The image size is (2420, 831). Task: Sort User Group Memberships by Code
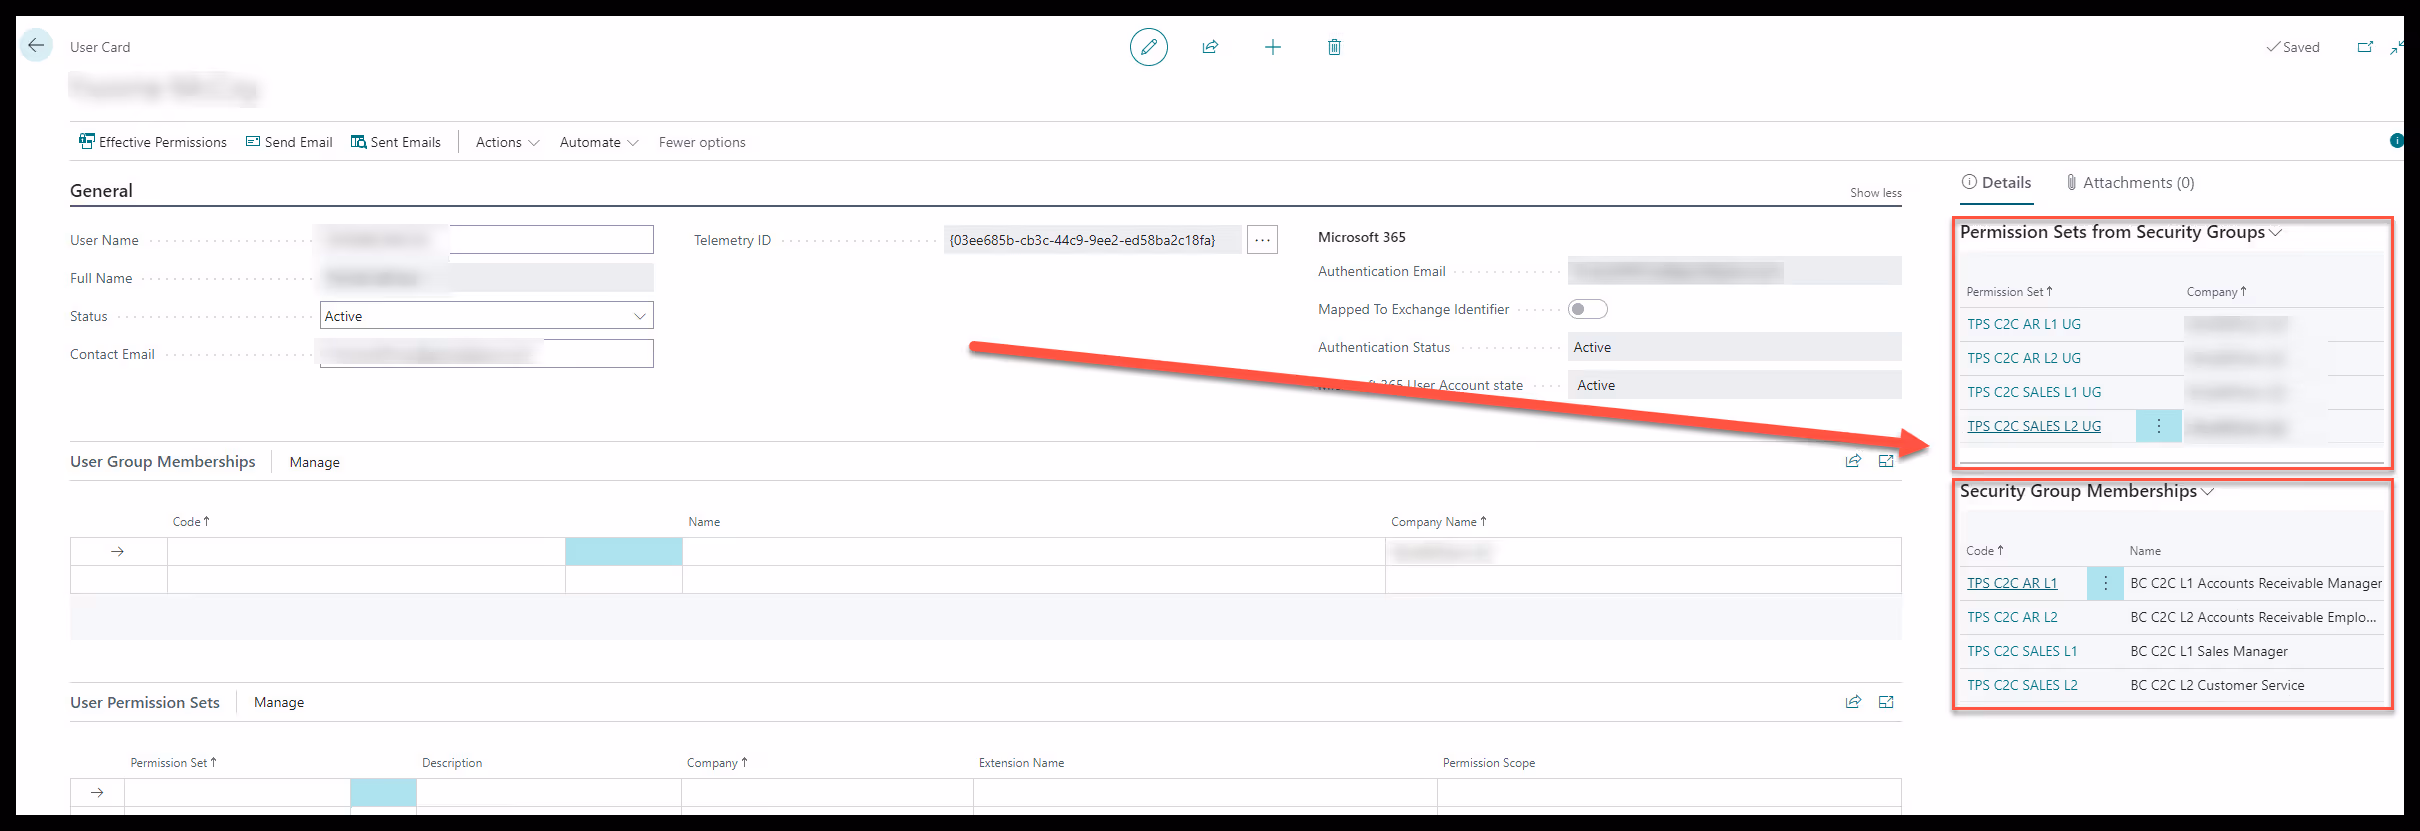(191, 522)
